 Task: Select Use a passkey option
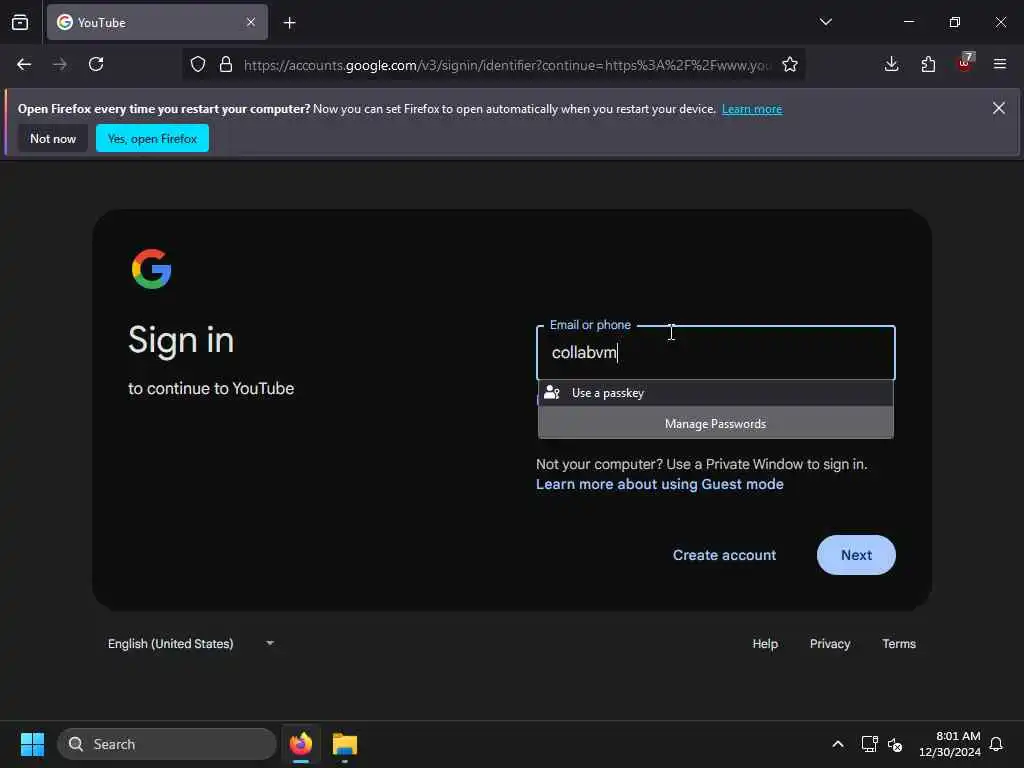coord(715,393)
